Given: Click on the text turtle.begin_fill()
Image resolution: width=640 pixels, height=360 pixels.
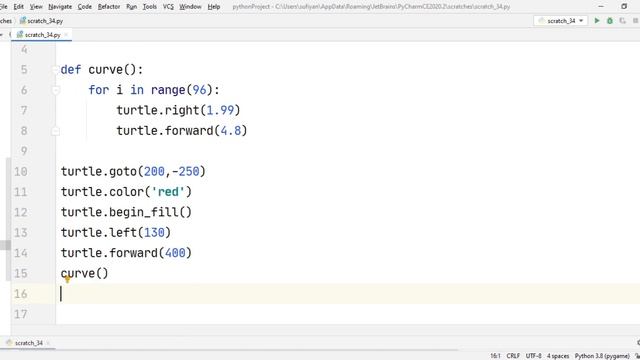Looking at the screenshot, I should pos(126,212).
